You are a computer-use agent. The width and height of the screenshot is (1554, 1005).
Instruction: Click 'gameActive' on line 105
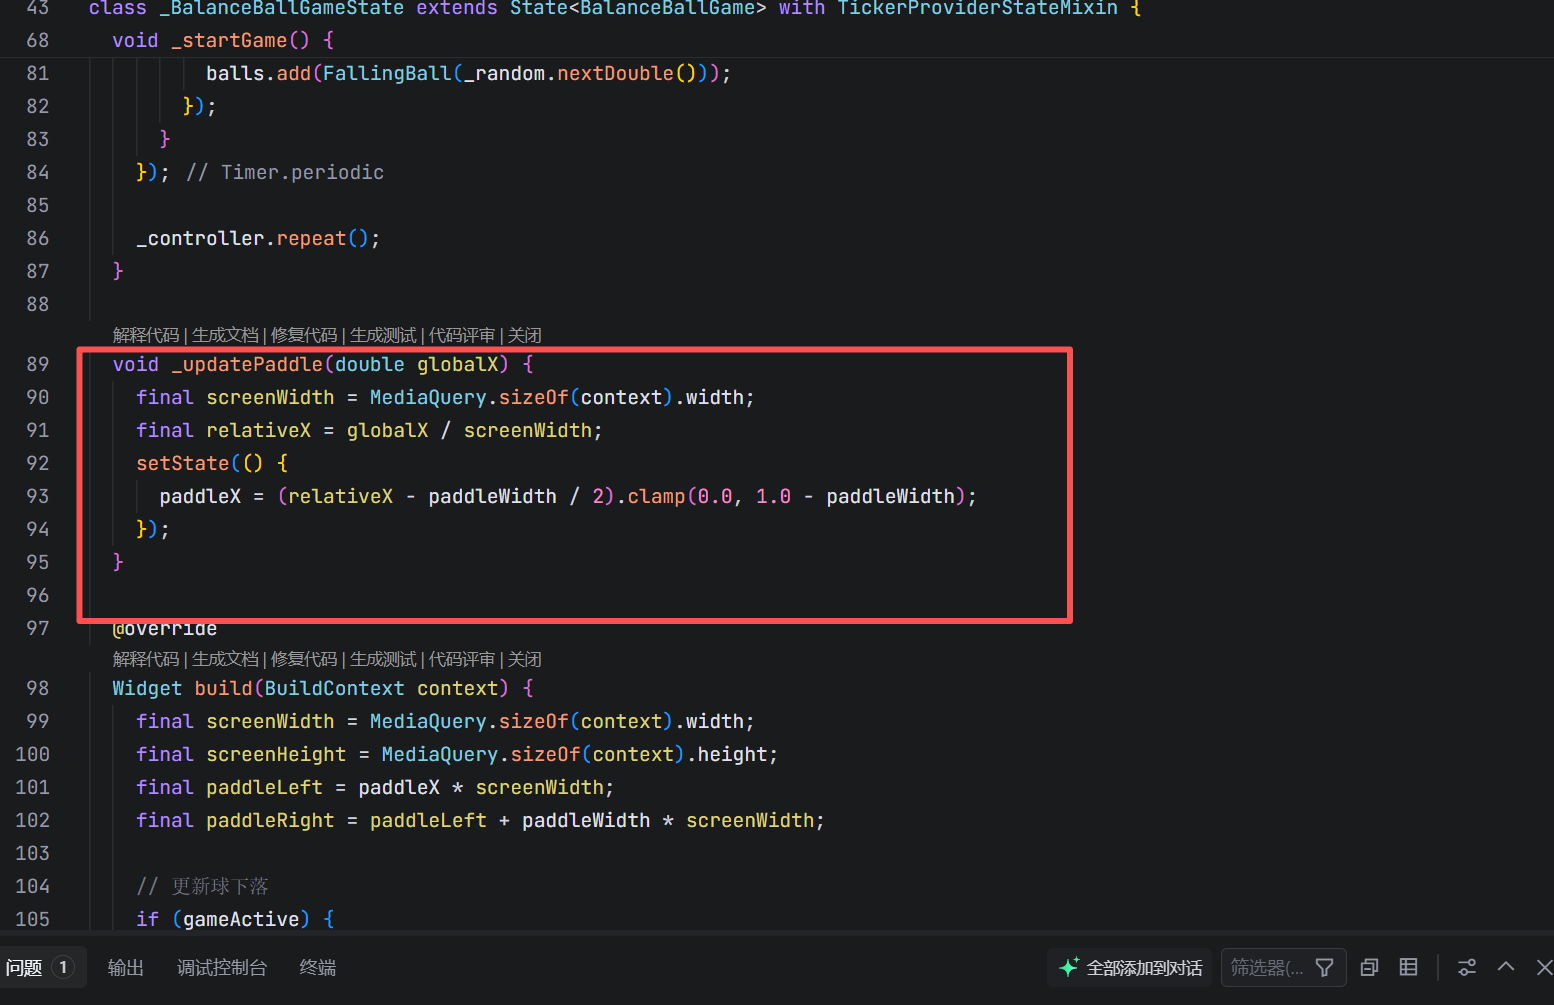point(241,919)
